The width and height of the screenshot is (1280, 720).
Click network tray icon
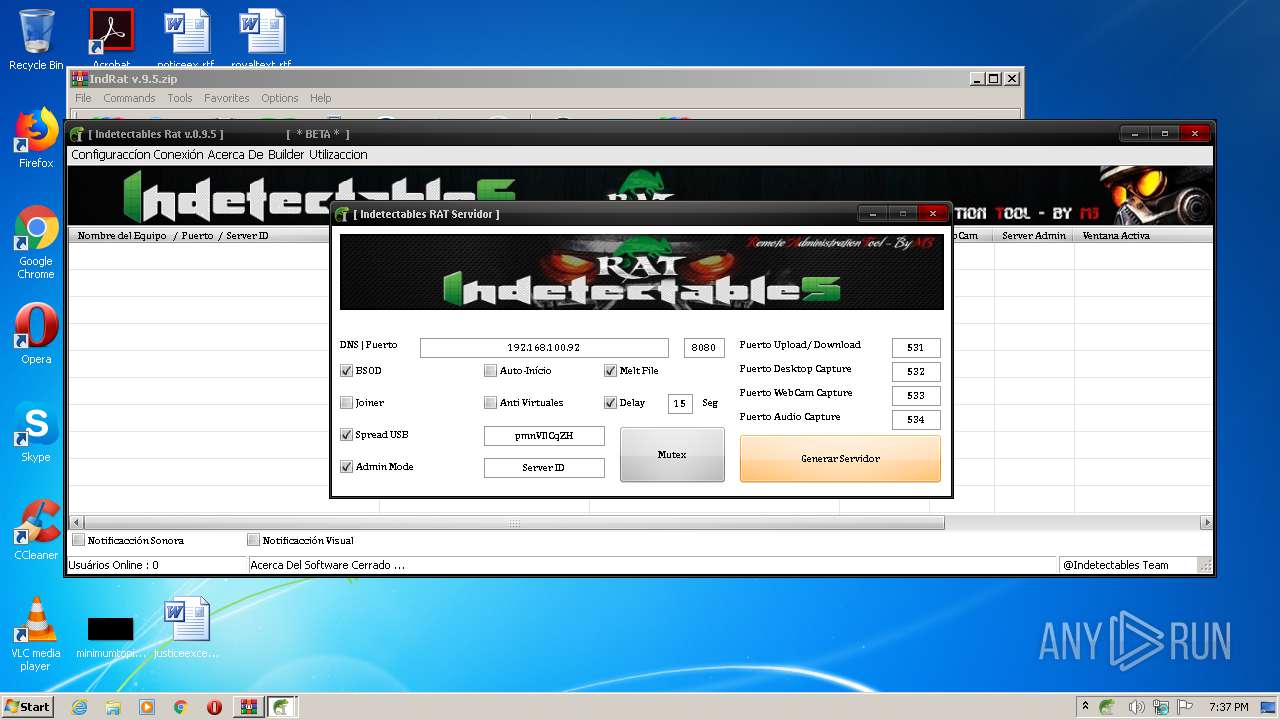[x=1162, y=707]
